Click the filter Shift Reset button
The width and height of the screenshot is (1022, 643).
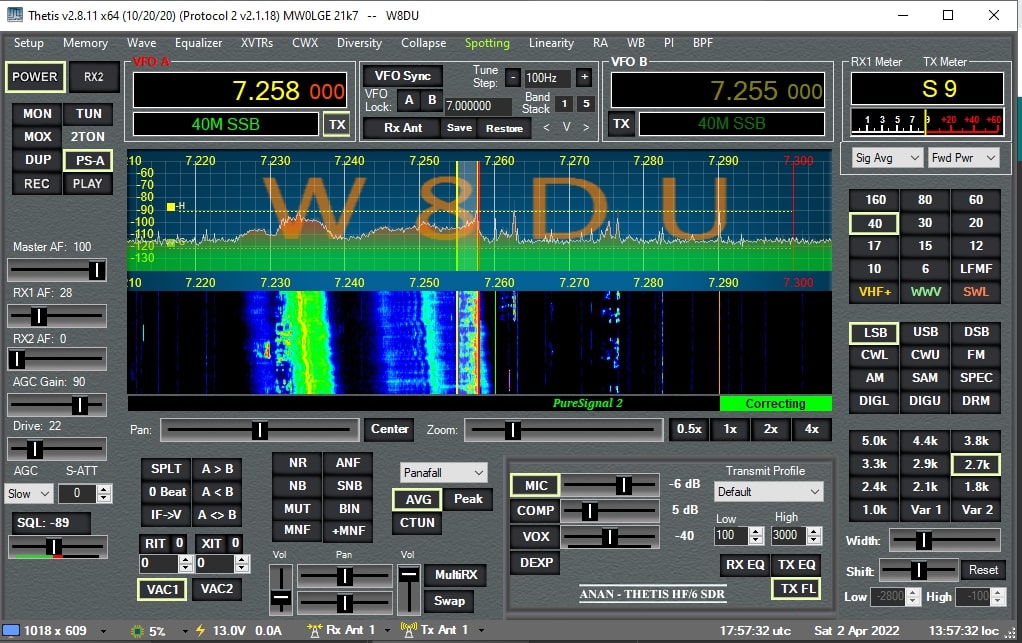(983, 570)
